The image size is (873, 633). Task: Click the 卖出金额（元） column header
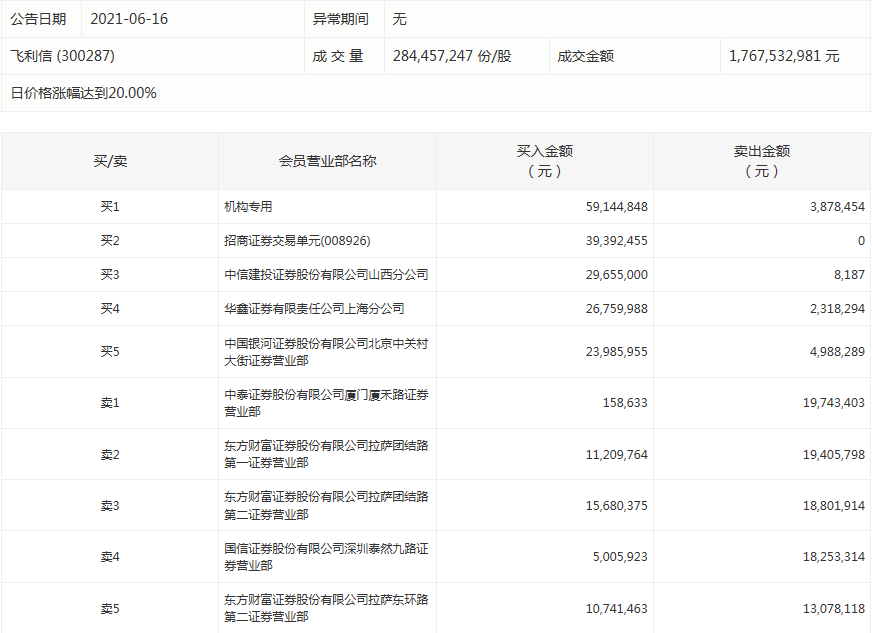[x=762, y=161]
